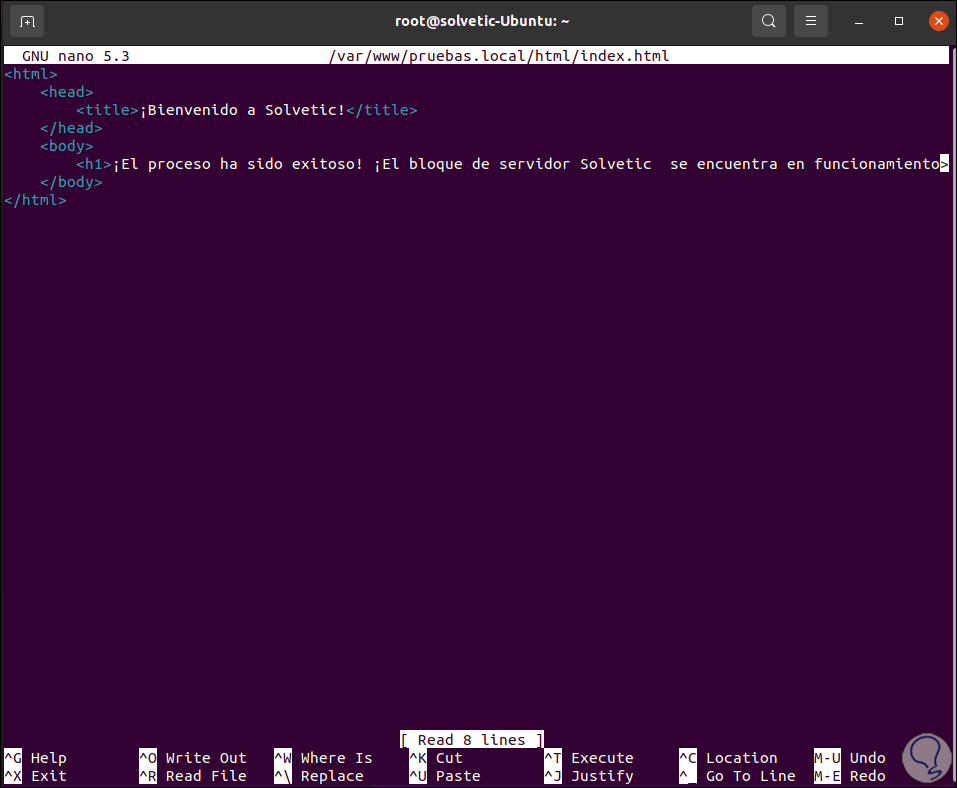Select the GNU nano 5.3 header text
Viewport: 957px width, 788px height.
pyautogui.click(x=76, y=56)
